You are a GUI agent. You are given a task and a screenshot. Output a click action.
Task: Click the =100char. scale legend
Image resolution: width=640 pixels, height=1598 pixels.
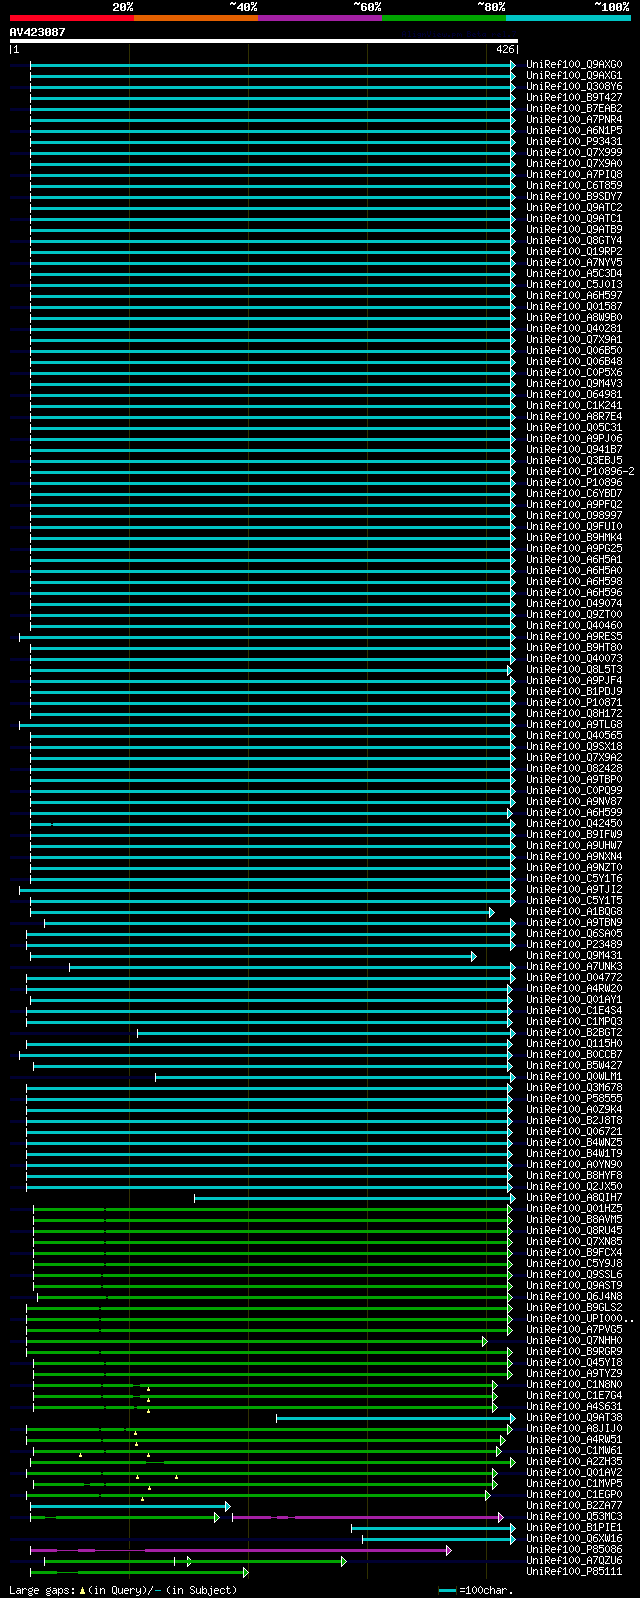(475, 1590)
